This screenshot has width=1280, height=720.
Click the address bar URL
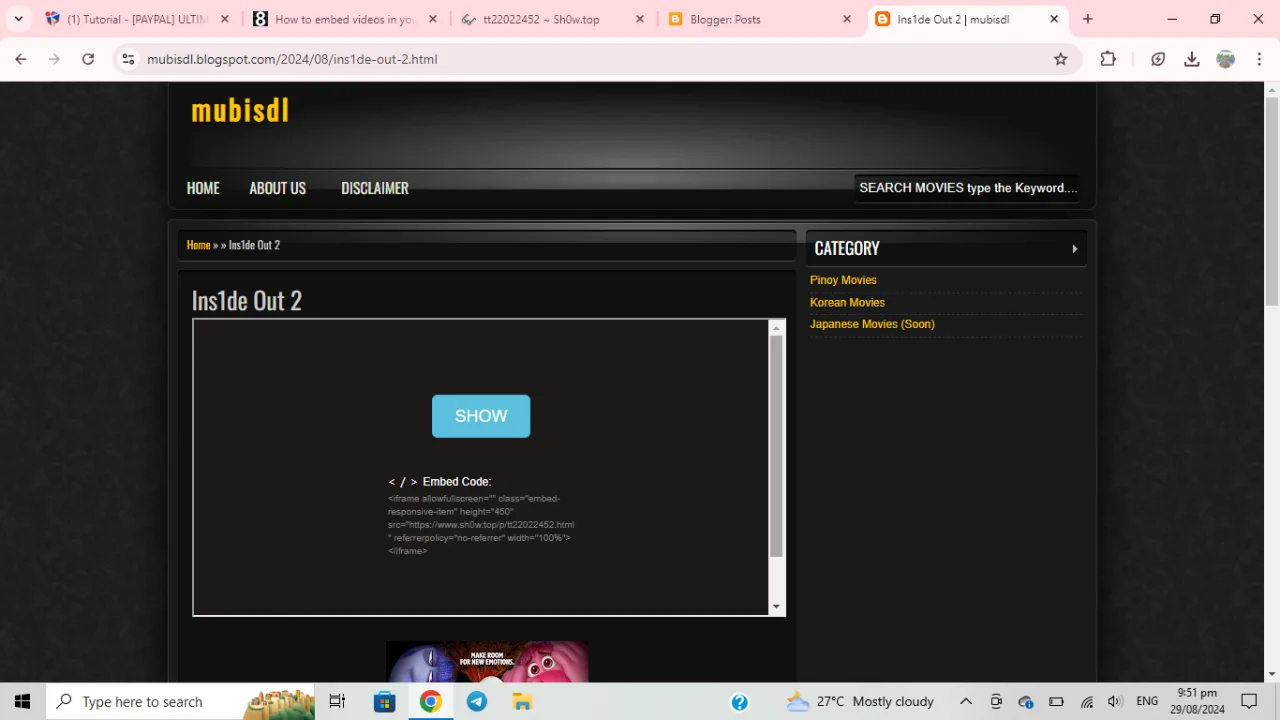click(x=292, y=59)
